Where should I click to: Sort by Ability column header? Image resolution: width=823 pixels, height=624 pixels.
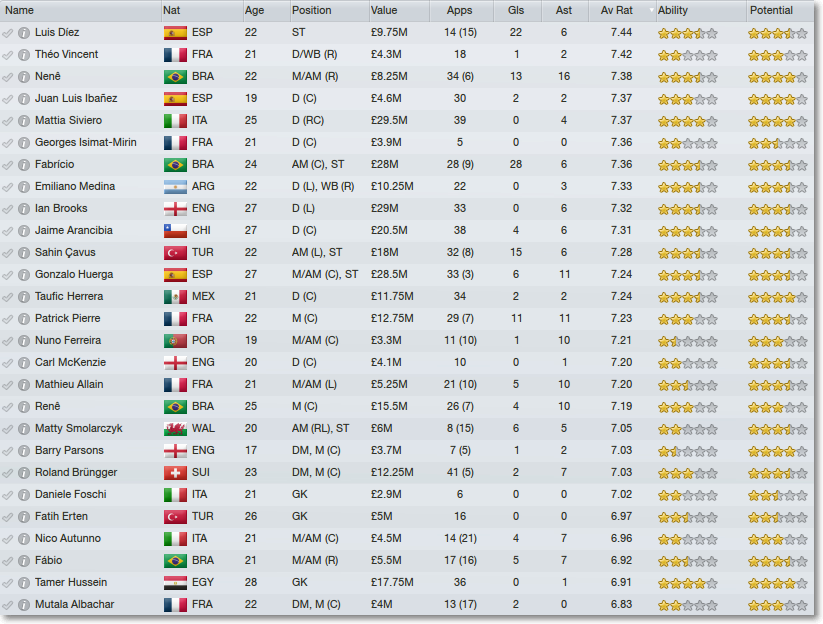pyautogui.click(x=701, y=10)
